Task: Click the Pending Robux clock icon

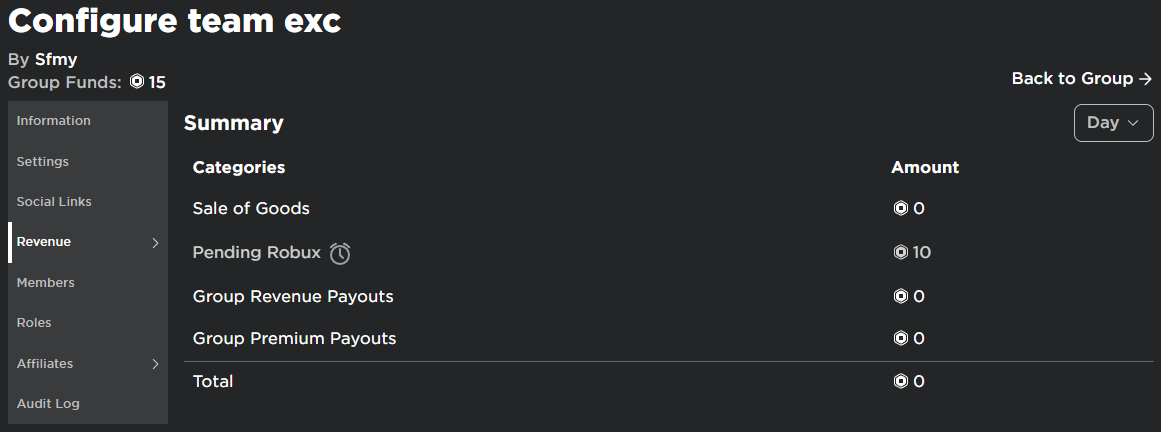Action: [340, 253]
